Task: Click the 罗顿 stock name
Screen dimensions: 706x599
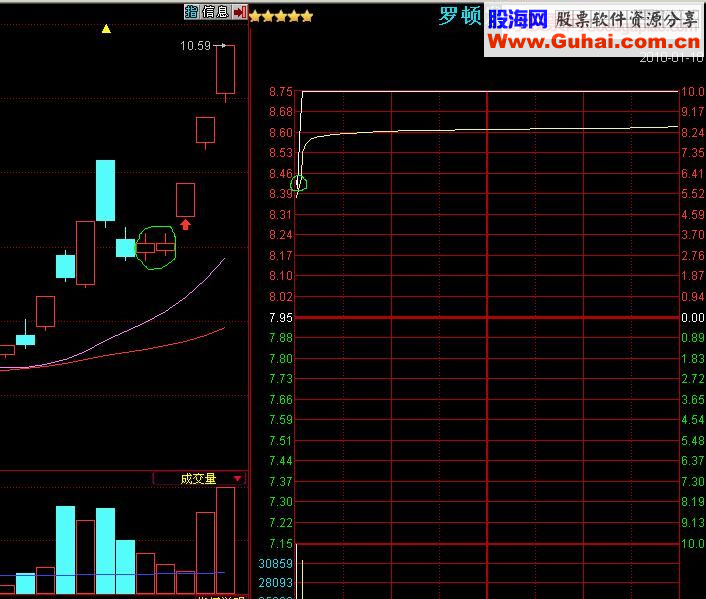Action: pos(460,16)
